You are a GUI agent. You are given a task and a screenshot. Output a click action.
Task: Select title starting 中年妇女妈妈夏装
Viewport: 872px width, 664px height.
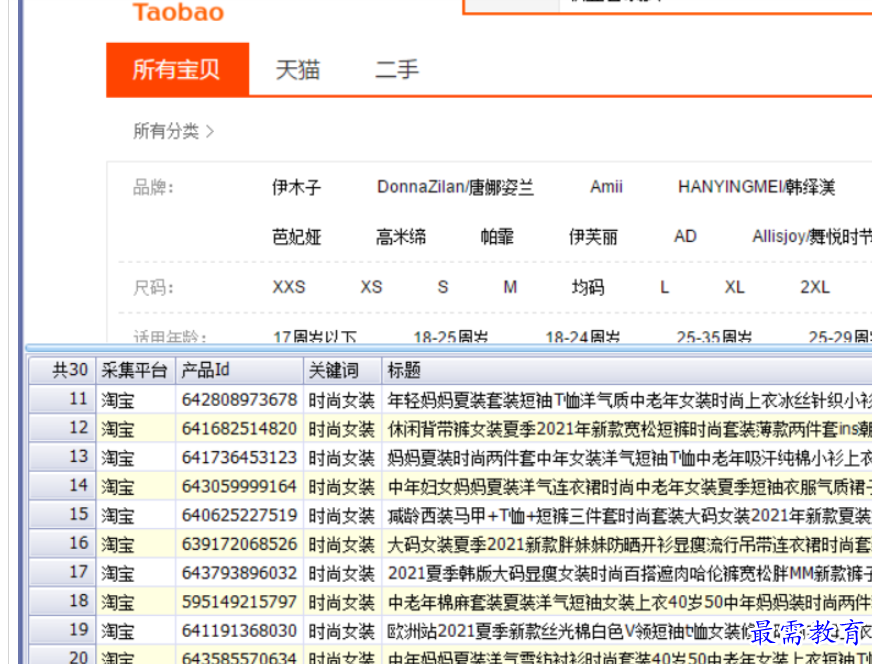pos(629,487)
